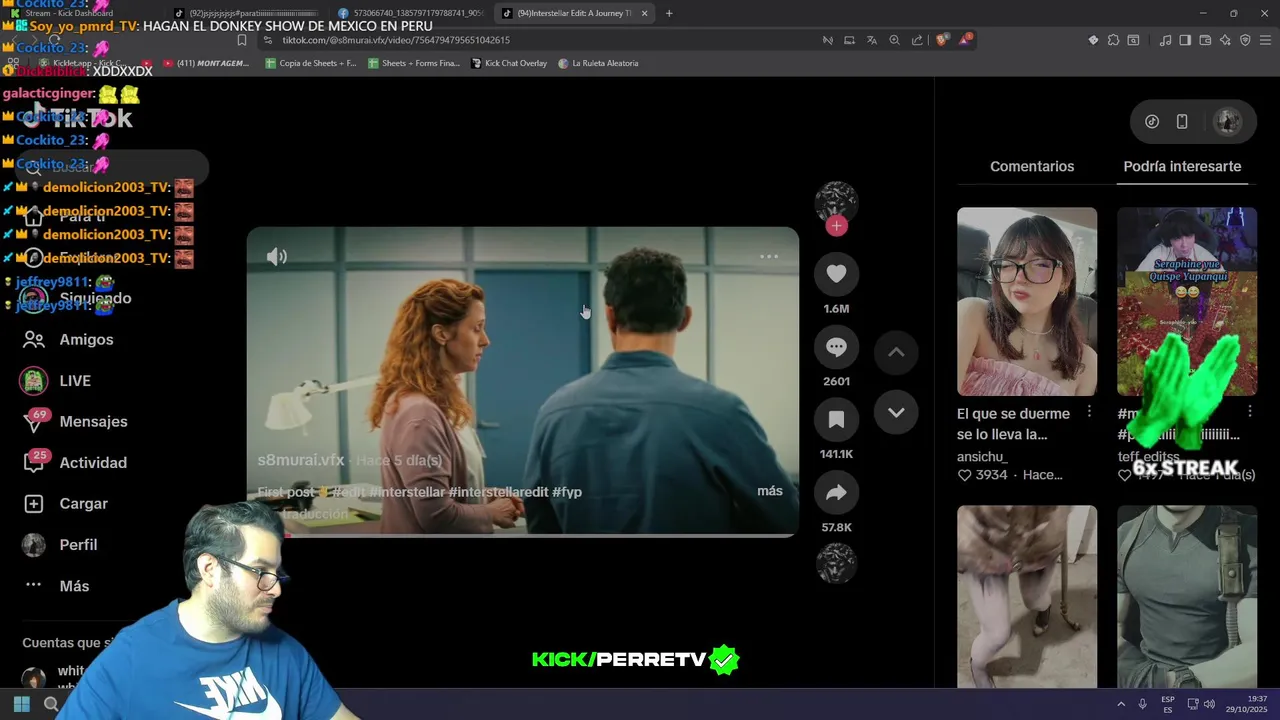Open the ansichu_ author link
1280x720 pixels.
point(982,456)
